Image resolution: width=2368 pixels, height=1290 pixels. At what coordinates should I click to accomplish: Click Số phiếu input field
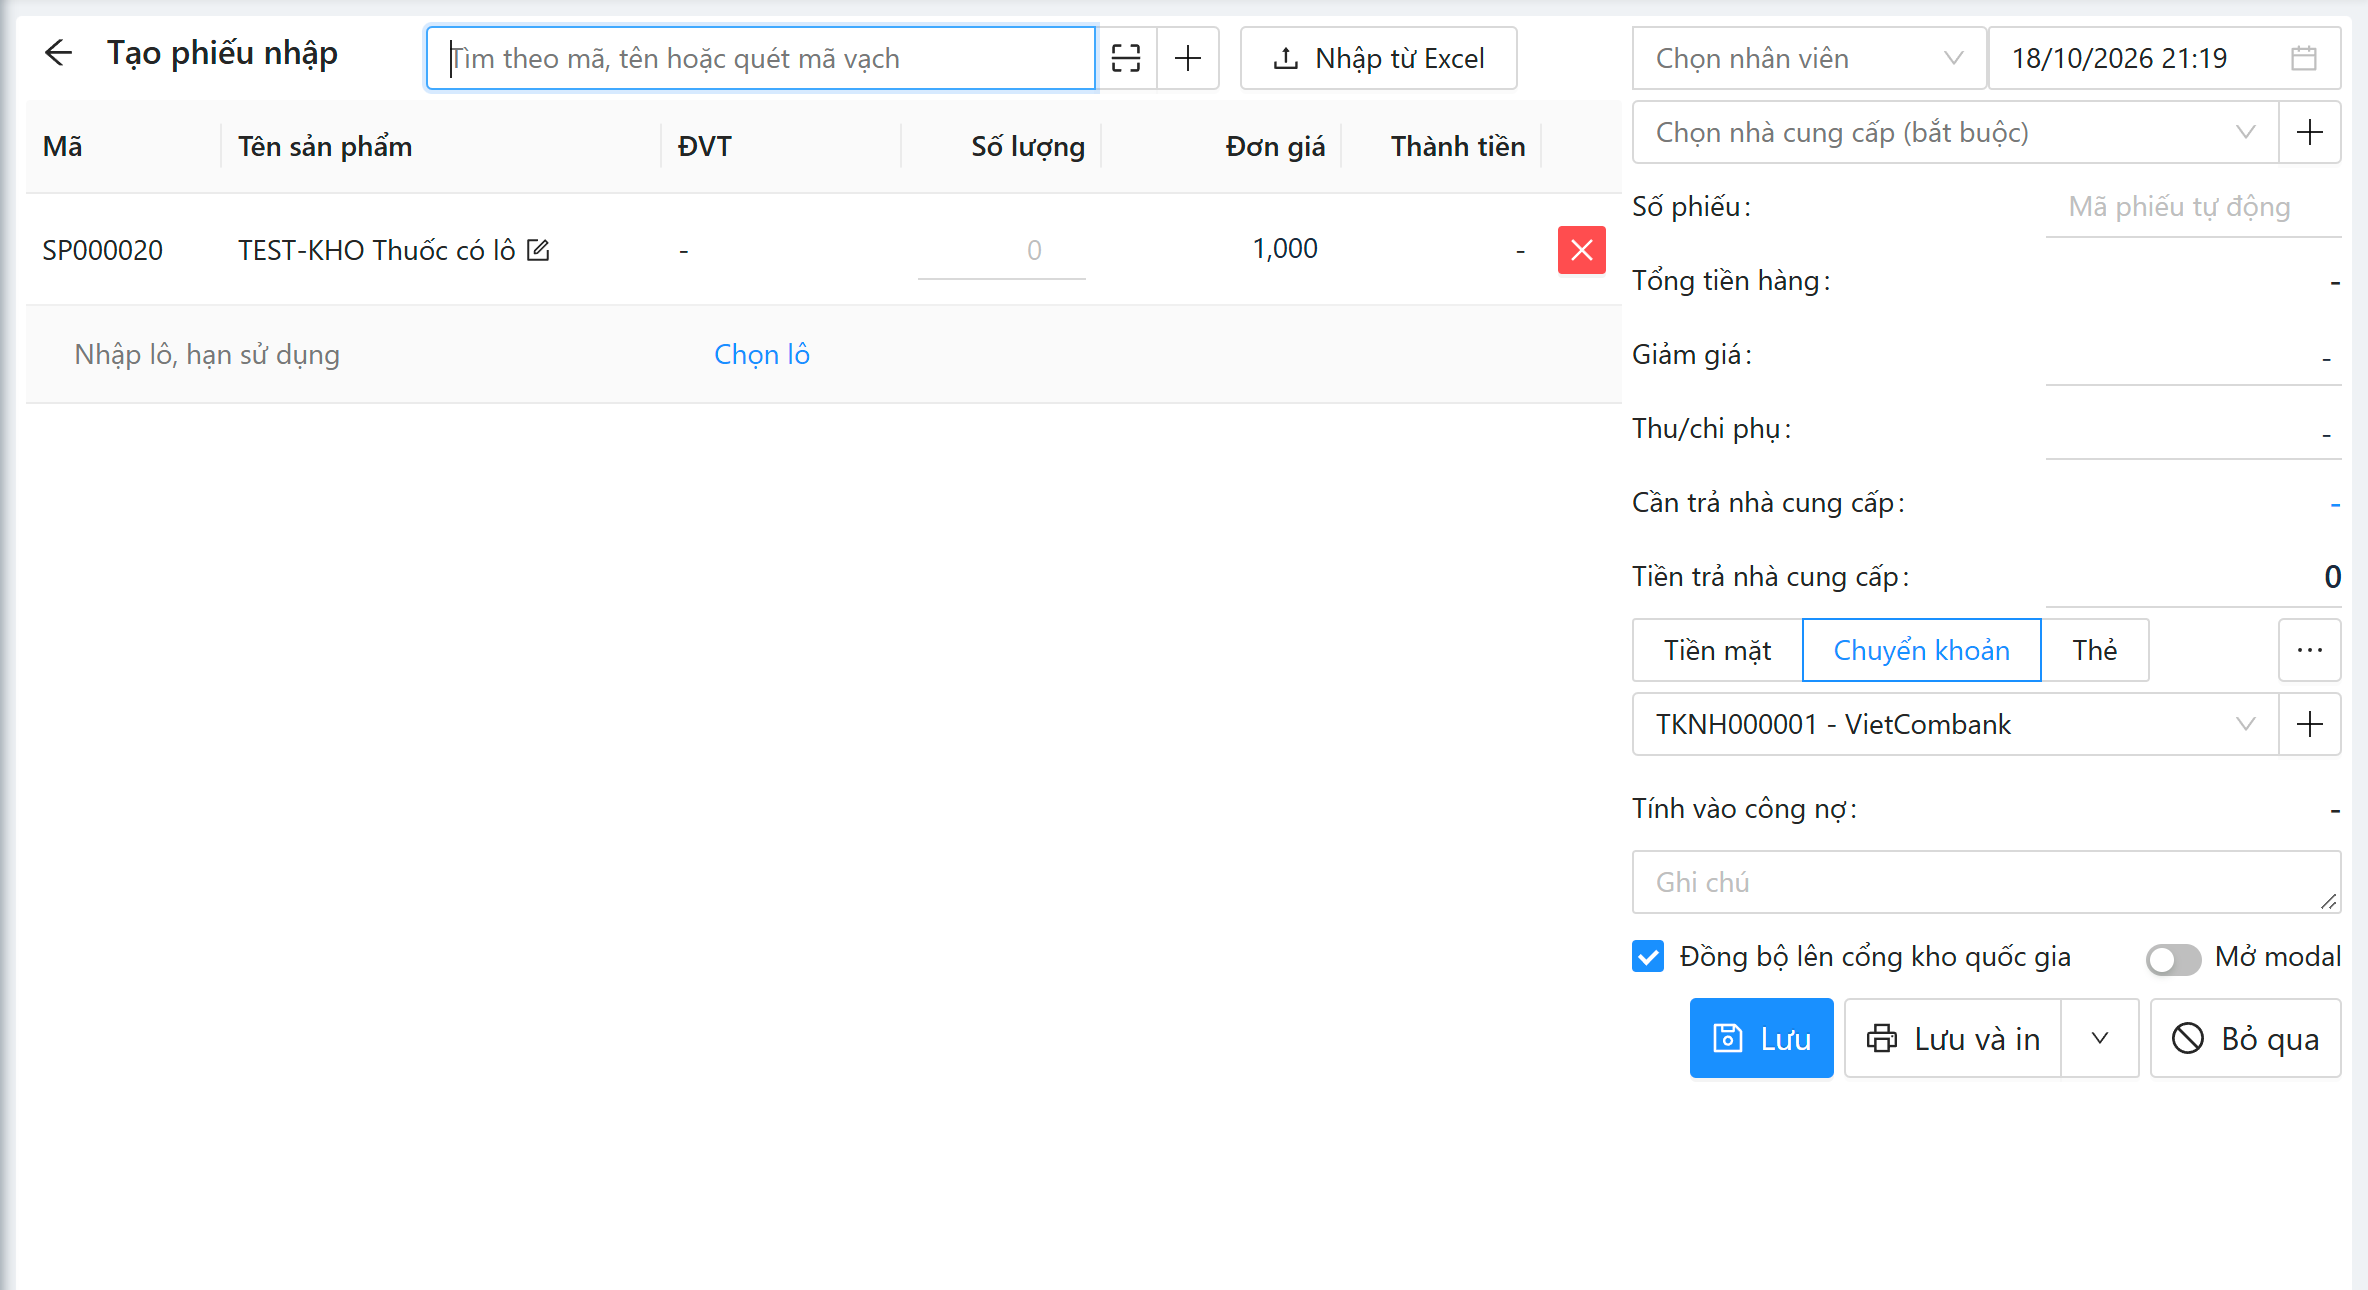point(2193,207)
